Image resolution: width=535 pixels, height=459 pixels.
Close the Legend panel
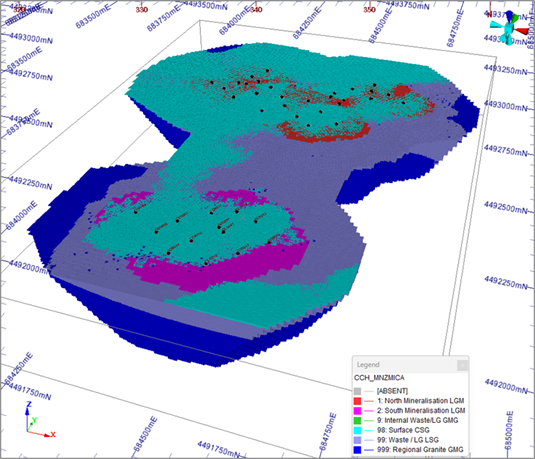click(462, 365)
